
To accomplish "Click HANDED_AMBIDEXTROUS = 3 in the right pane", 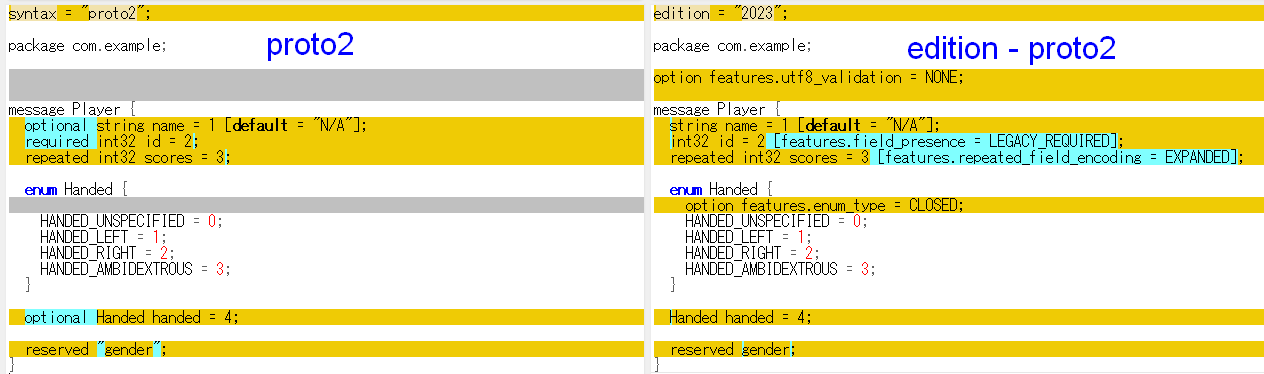I will click(x=781, y=269).
